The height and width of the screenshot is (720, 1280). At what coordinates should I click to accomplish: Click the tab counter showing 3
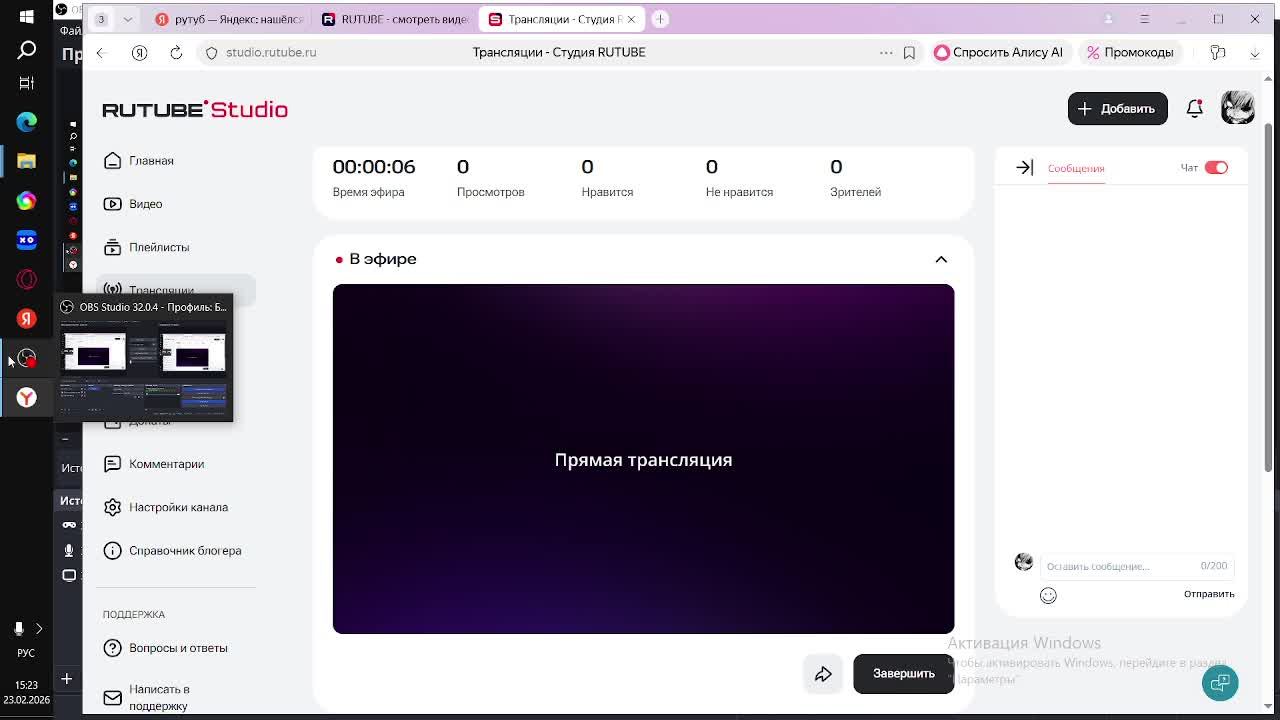(101, 19)
